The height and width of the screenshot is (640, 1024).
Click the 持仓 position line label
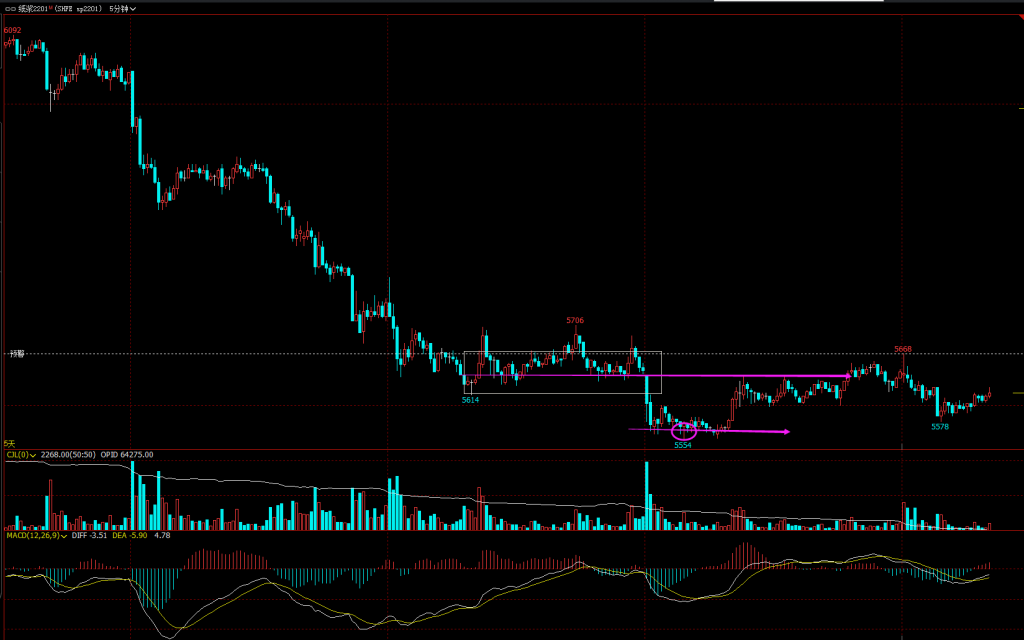pyautogui.click(x=15, y=353)
